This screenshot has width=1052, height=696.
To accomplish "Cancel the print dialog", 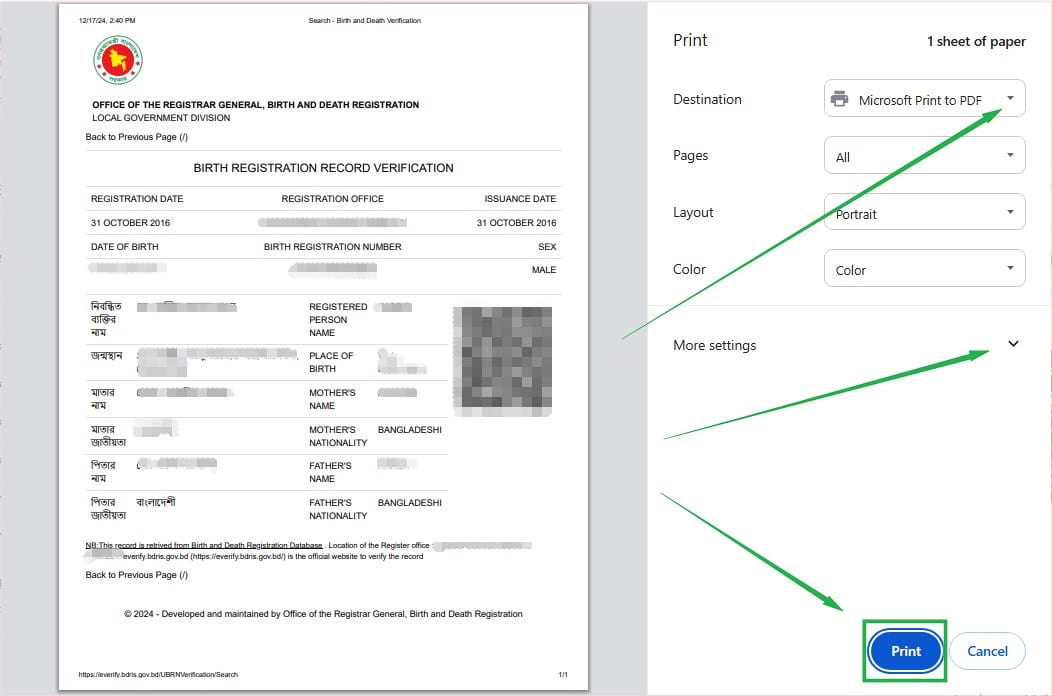I will [x=986, y=651].
